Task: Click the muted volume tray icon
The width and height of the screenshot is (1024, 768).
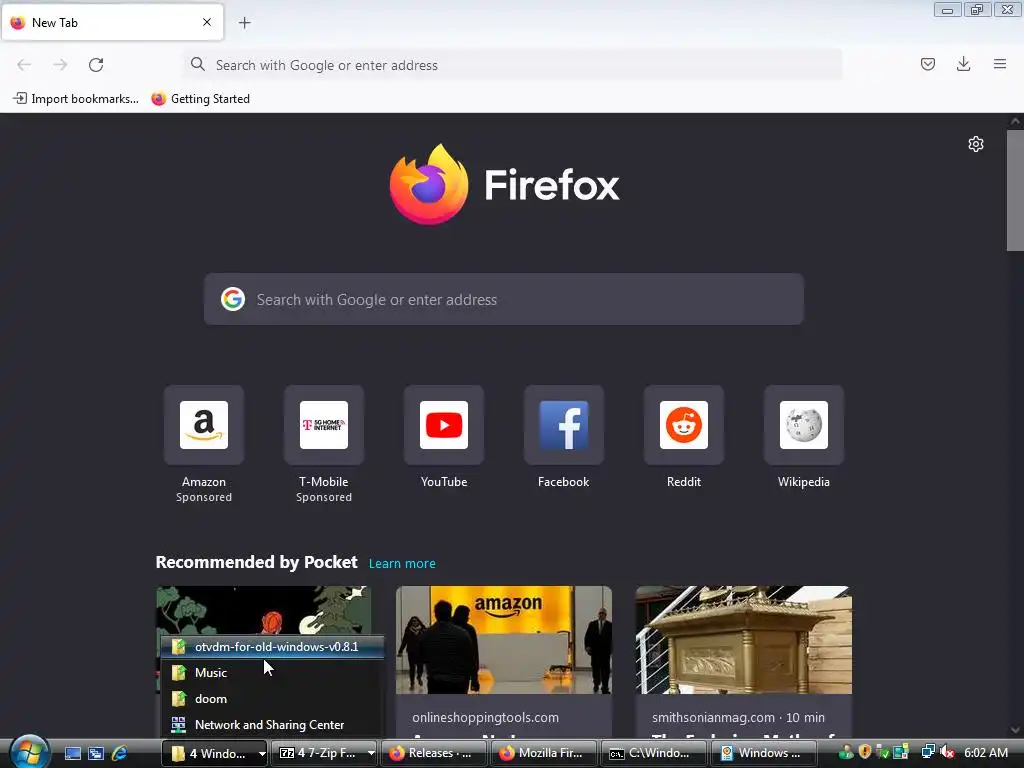Action: [947, 753]
